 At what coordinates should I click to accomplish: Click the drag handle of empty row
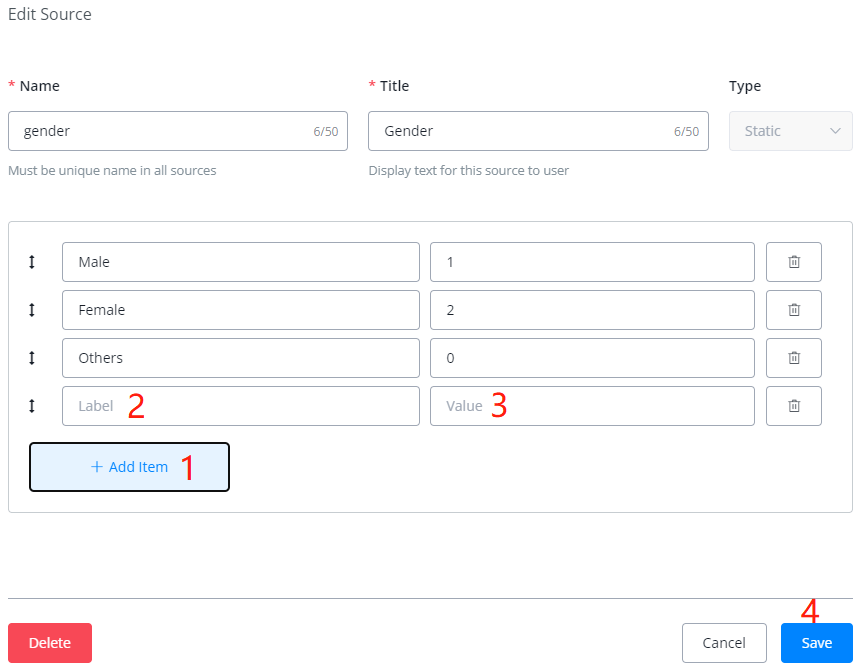pos(31,406)
